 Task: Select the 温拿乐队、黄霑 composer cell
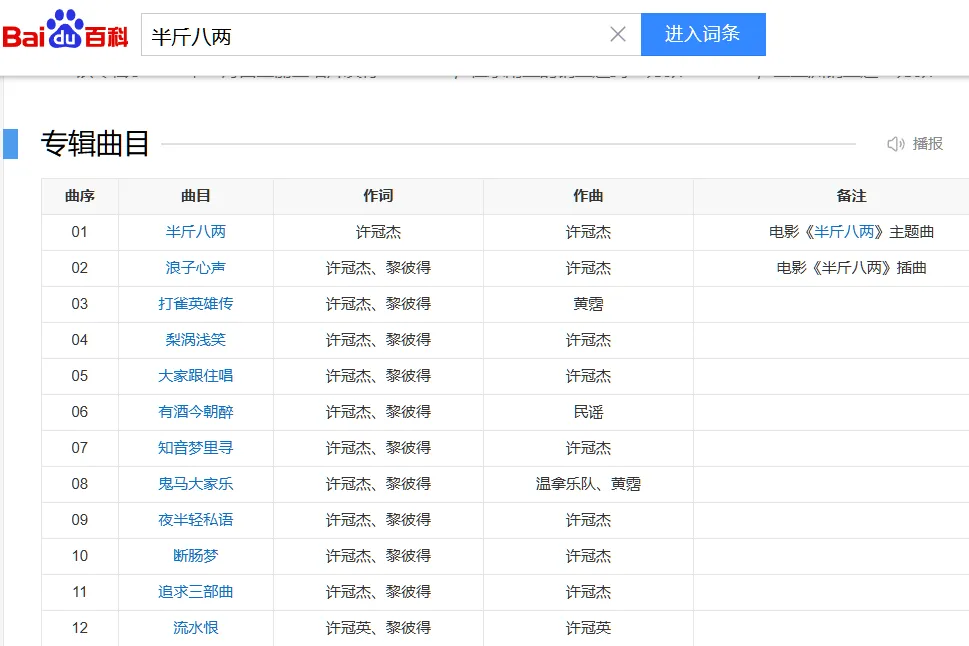pos(588,483)
